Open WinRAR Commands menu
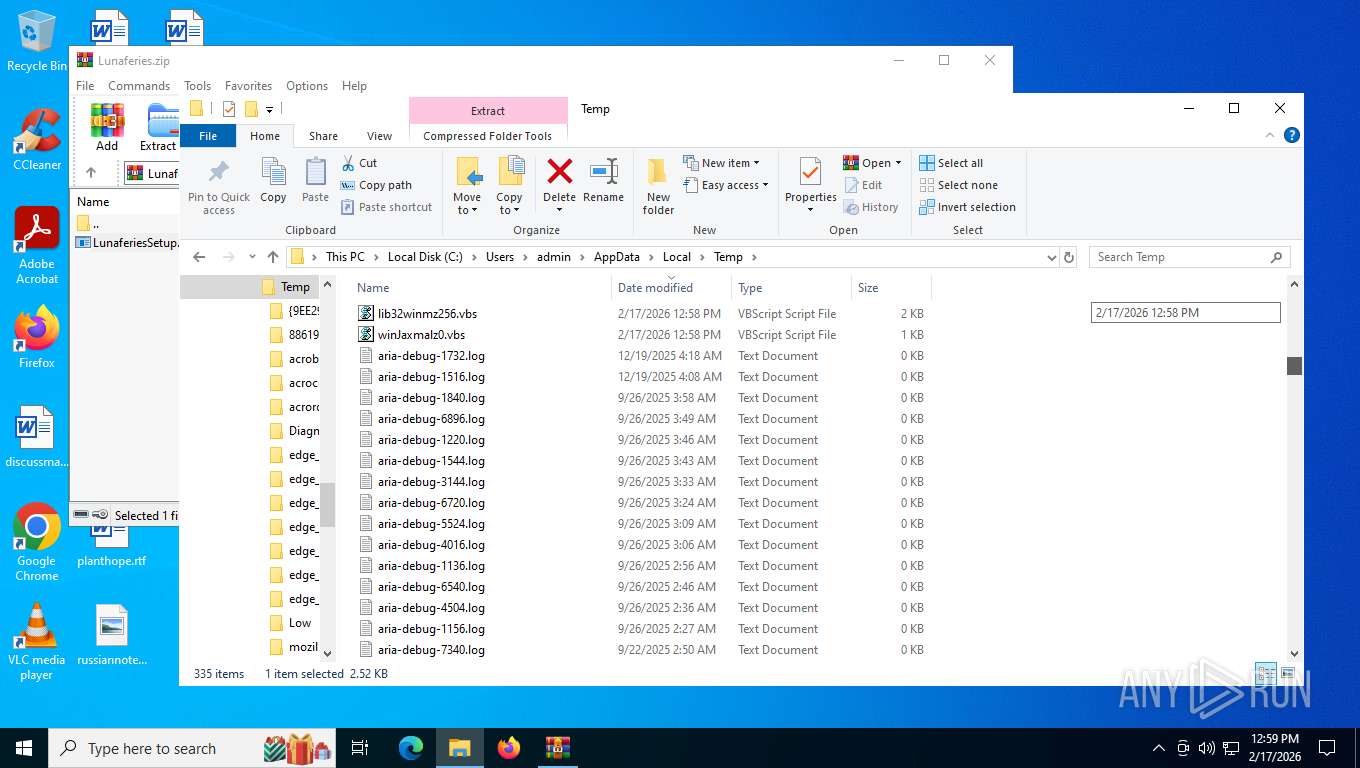The width and height of the screenshot is (1360, 768). point(139,86)
